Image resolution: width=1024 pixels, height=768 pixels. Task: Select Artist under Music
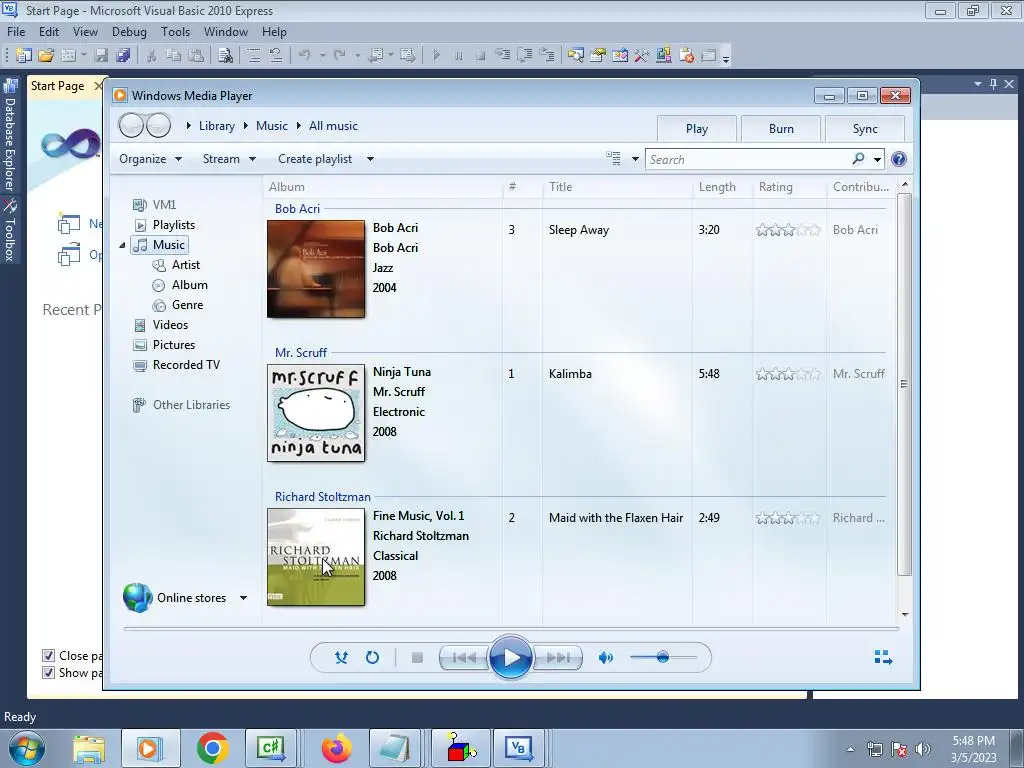pyautogui.click(x=185, y=264)
